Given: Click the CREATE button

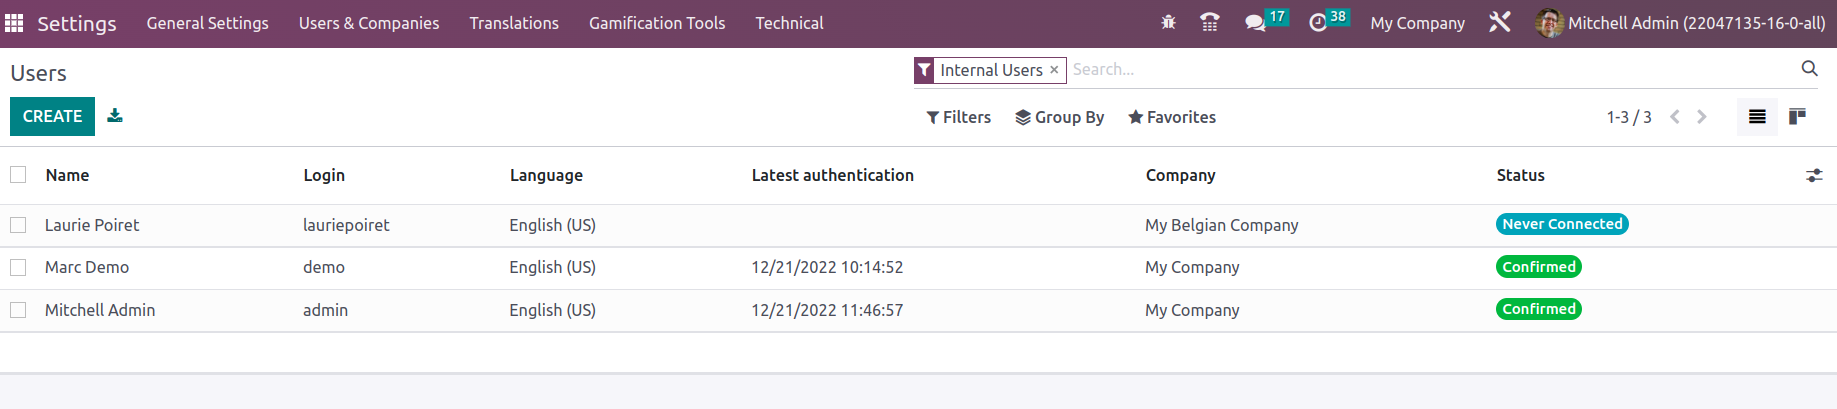Looking at the screenshot, I should [52, 116].
